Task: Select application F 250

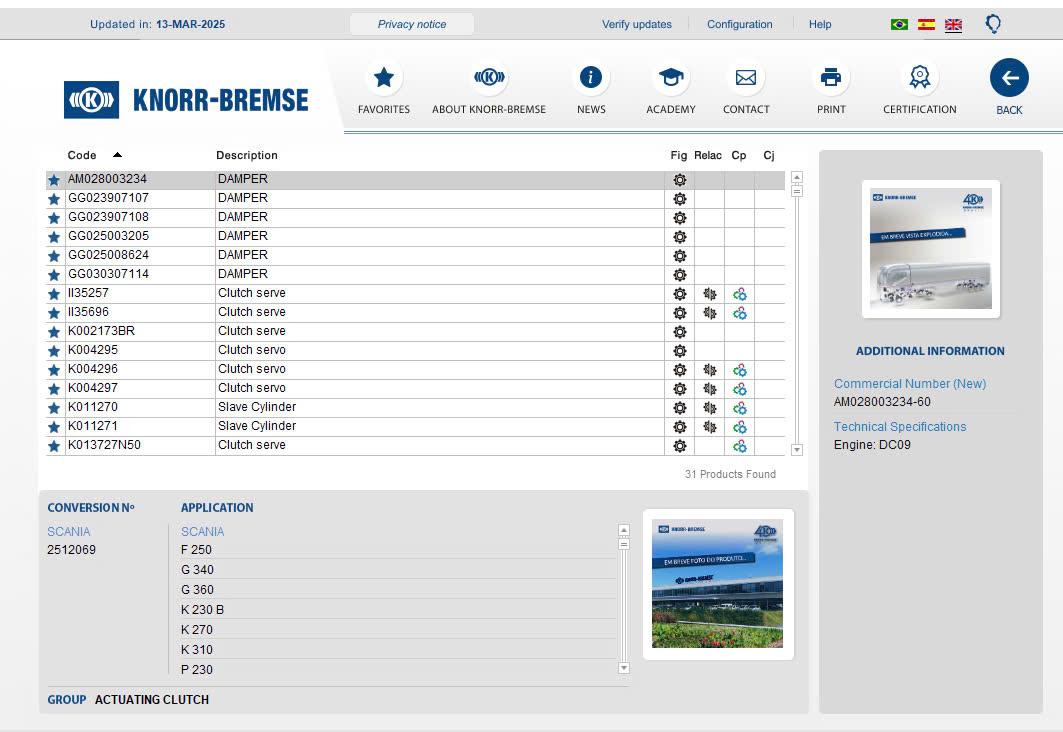Action: pyautogui.click(x=196, y=550)
